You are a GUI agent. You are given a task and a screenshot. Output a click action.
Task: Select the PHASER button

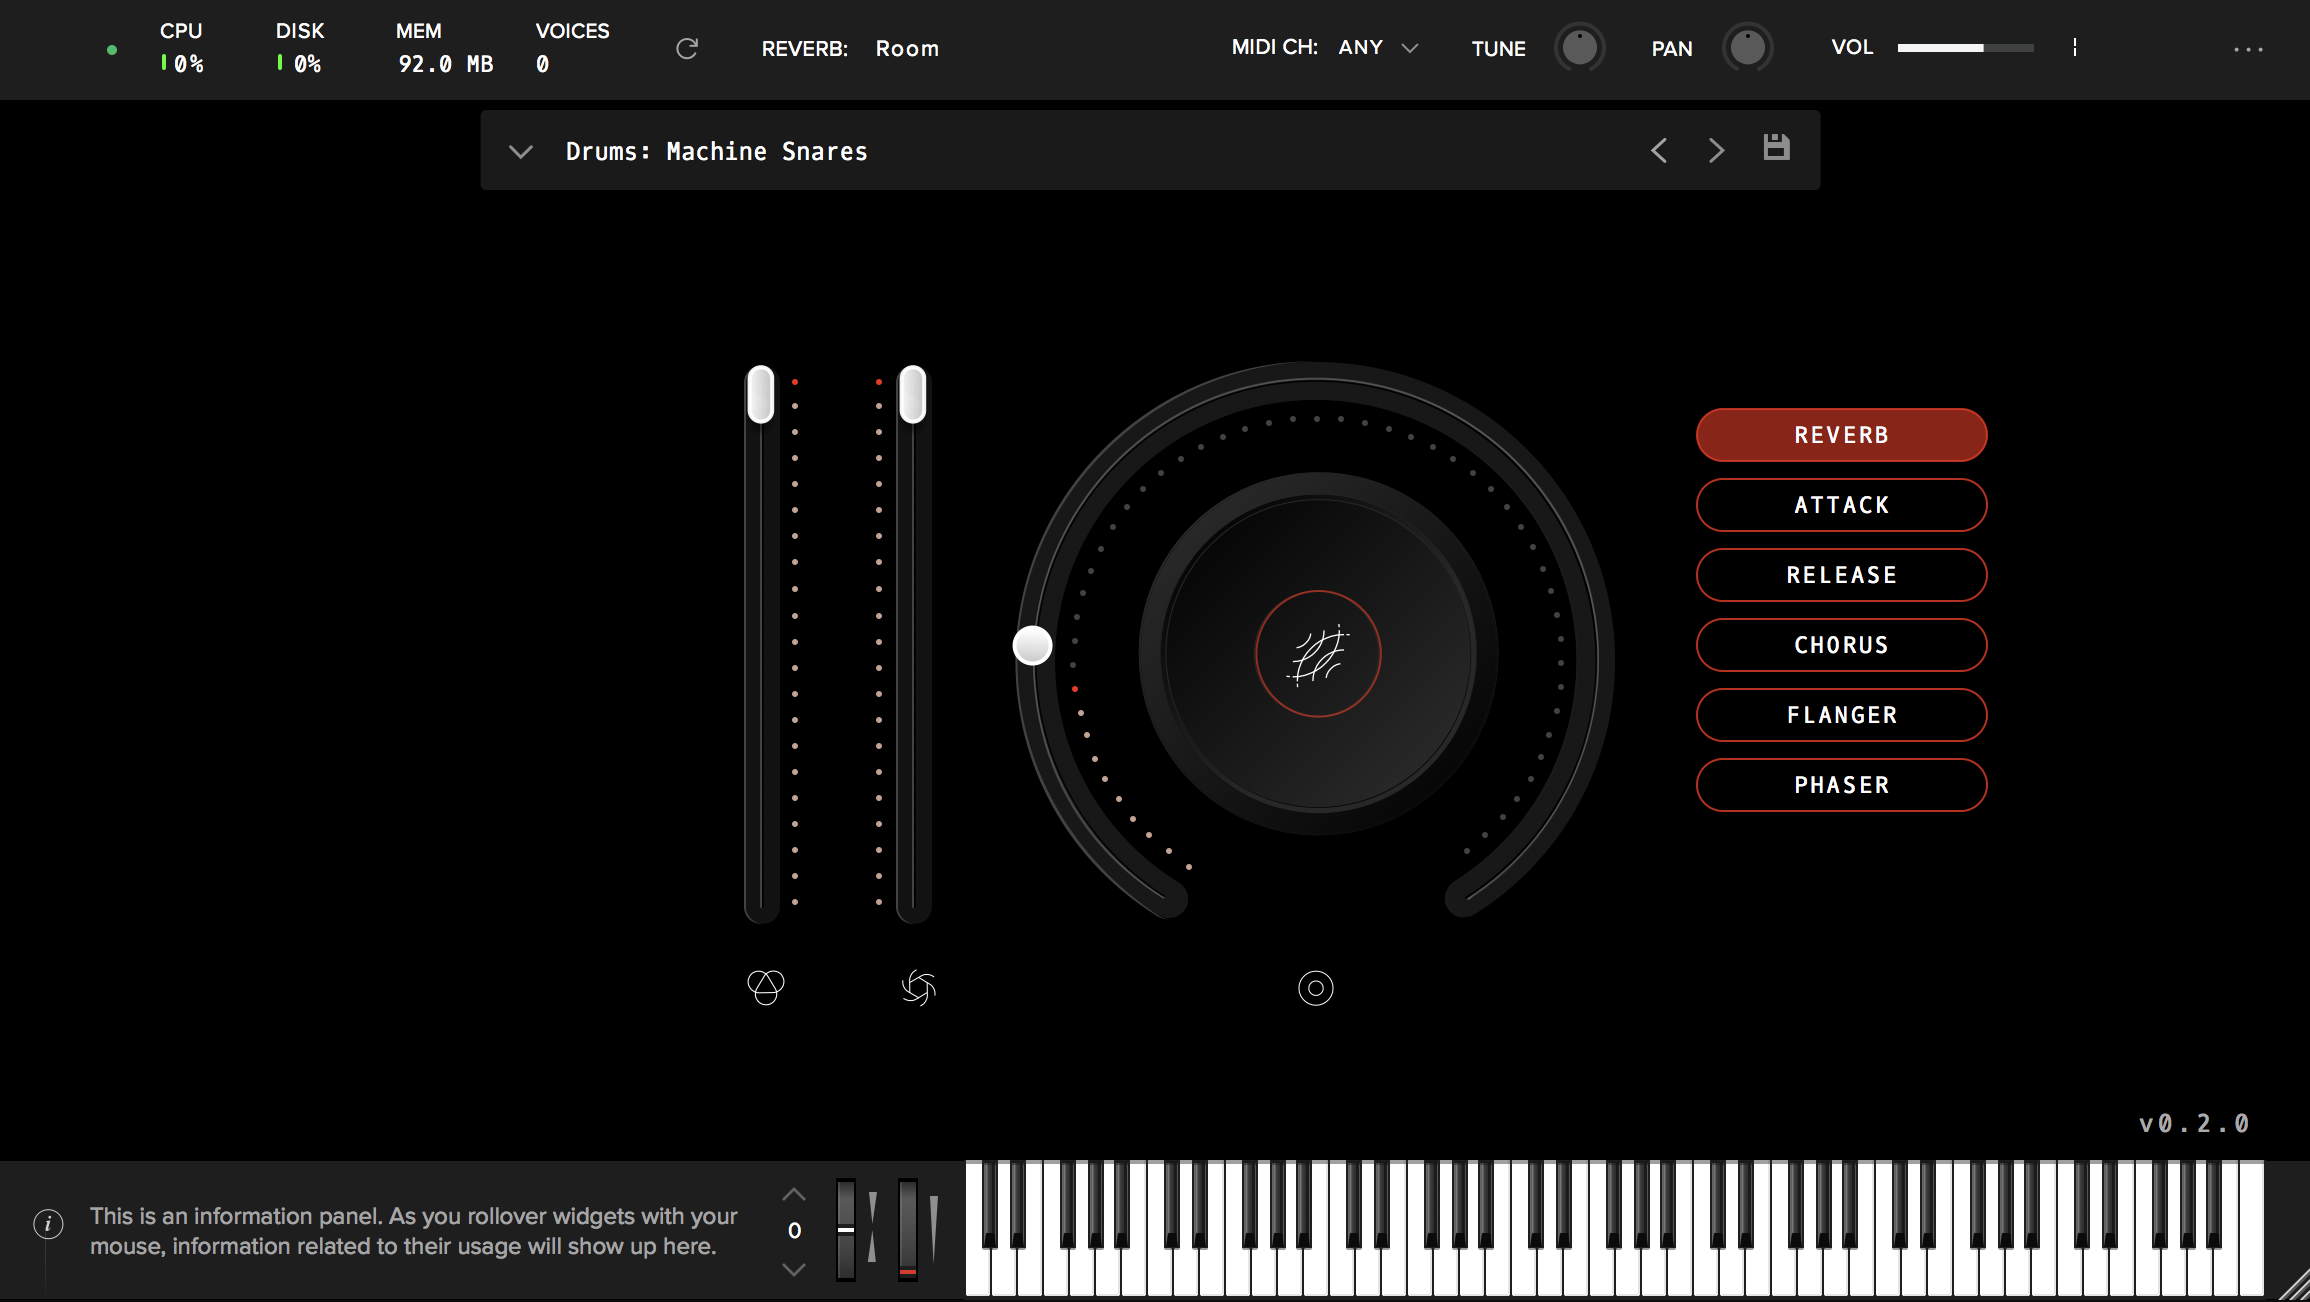coord(1841,785)
